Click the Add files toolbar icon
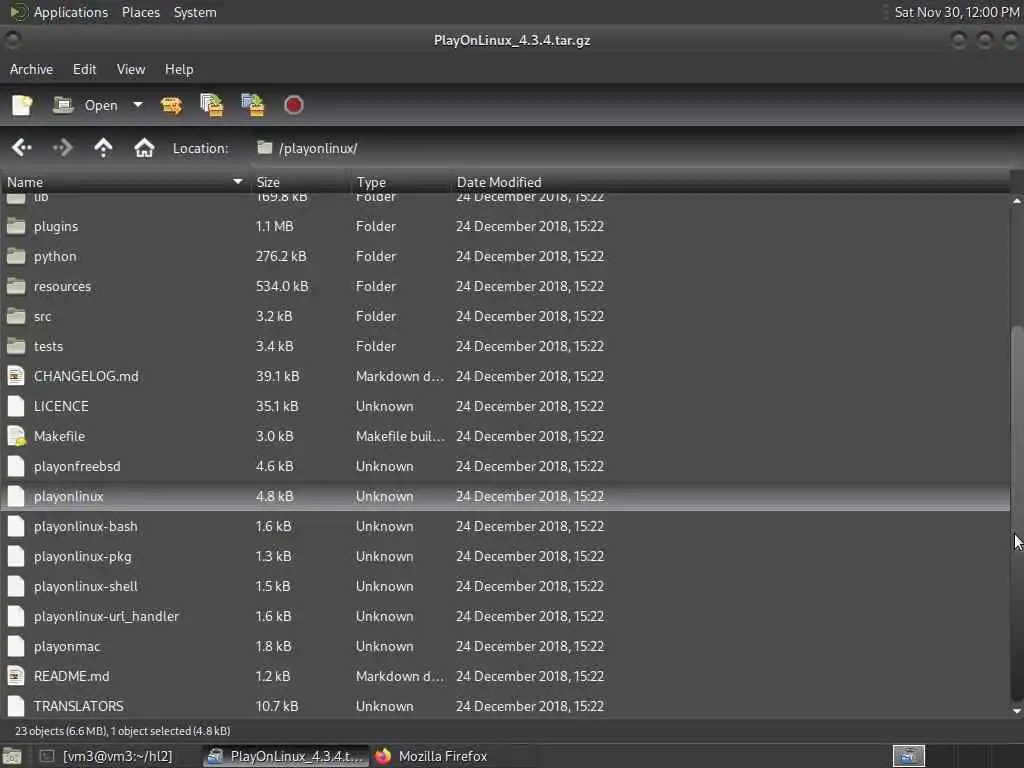The height and width of the screenshot is (768, 1024). (212, 105)
